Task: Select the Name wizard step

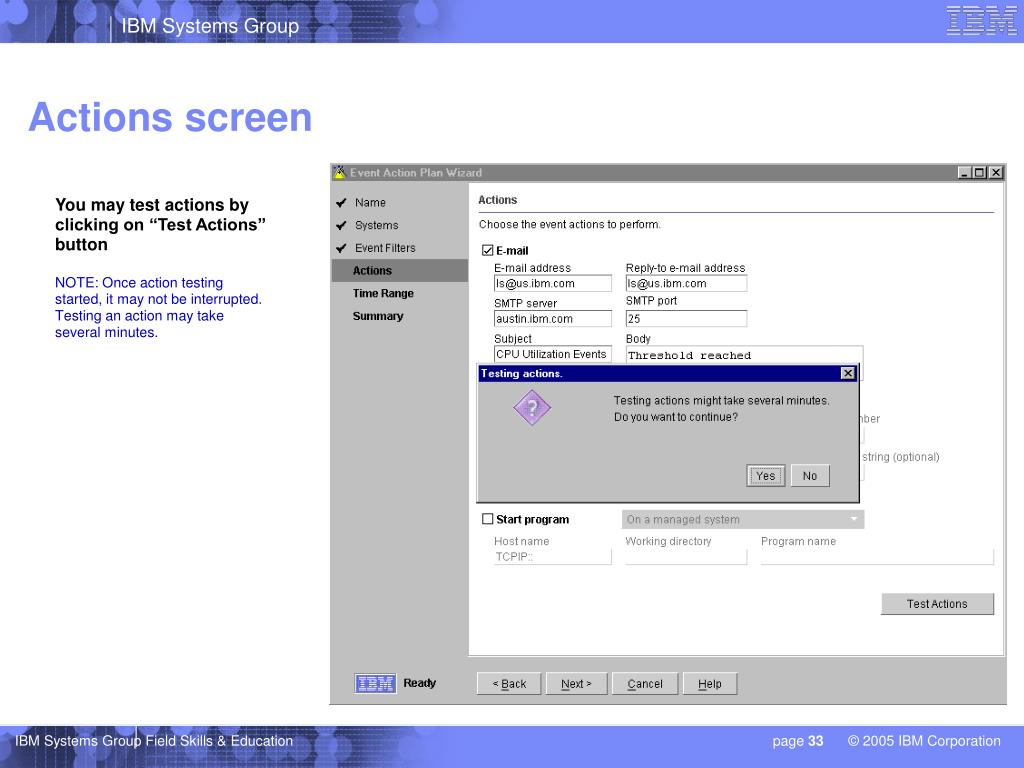Action: click(370, 202)
